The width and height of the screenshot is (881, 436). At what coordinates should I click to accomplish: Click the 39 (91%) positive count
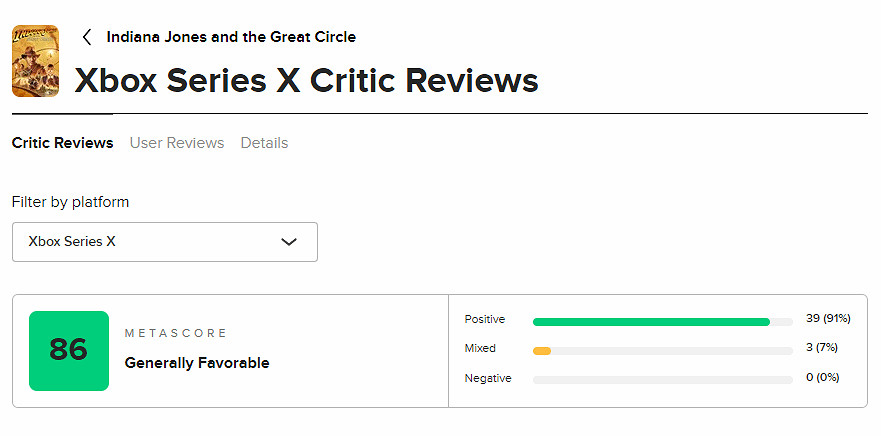coord(827,319)
